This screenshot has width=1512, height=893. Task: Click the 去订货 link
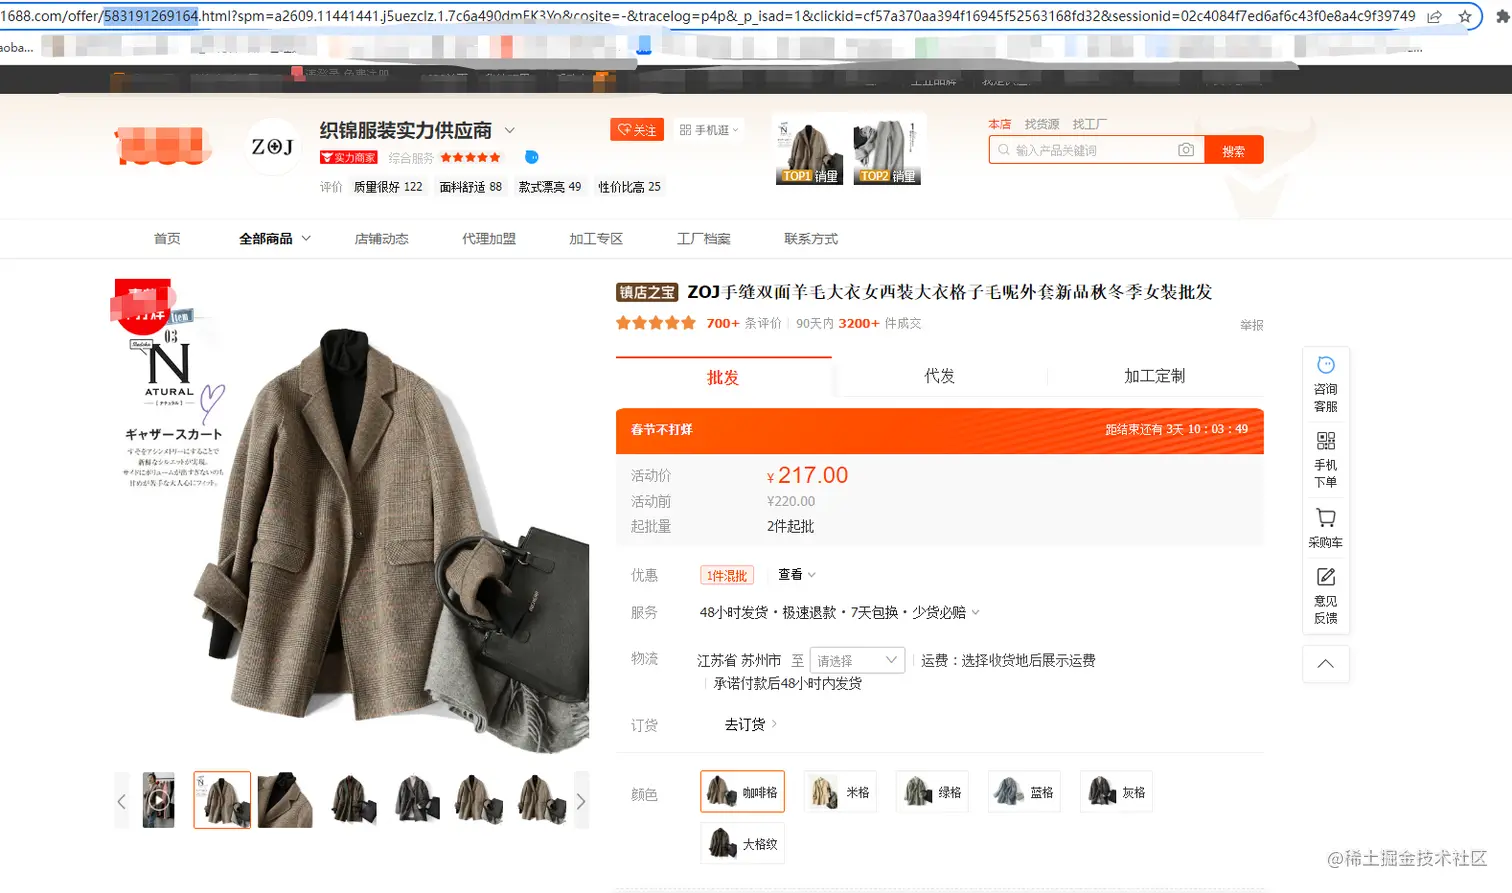click(750, 725)
